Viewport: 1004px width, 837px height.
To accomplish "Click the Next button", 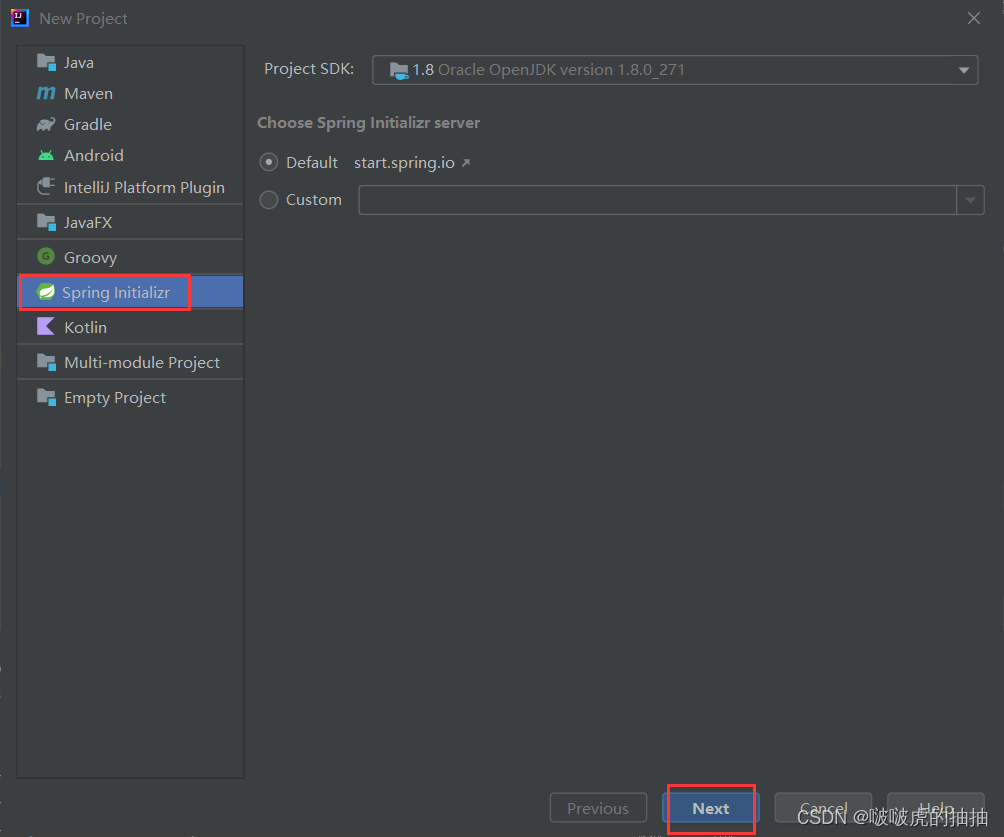I will (711, 808).
